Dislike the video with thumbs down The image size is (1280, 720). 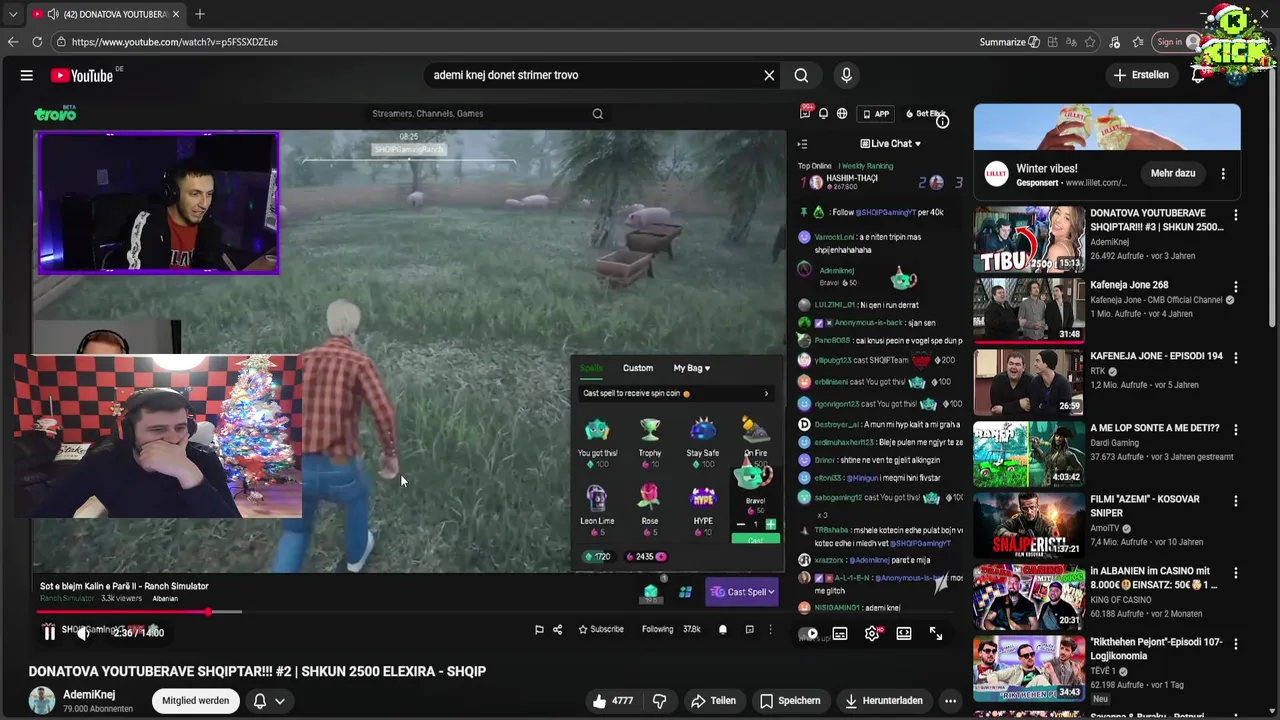point(659,701)
